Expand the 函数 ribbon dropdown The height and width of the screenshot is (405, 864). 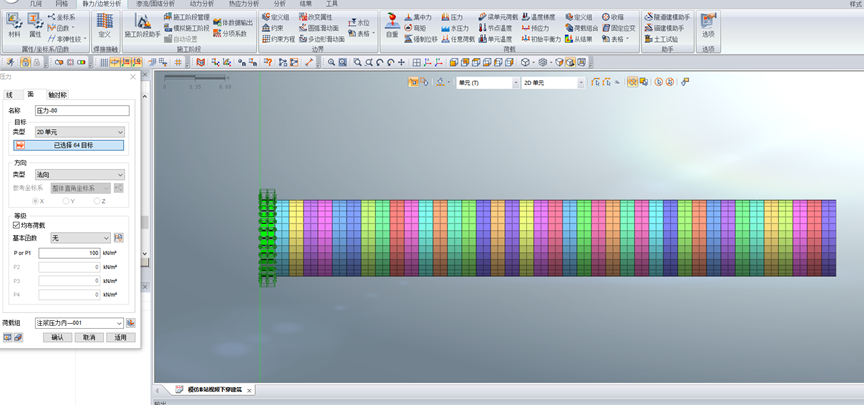click(x=73, y=28)
